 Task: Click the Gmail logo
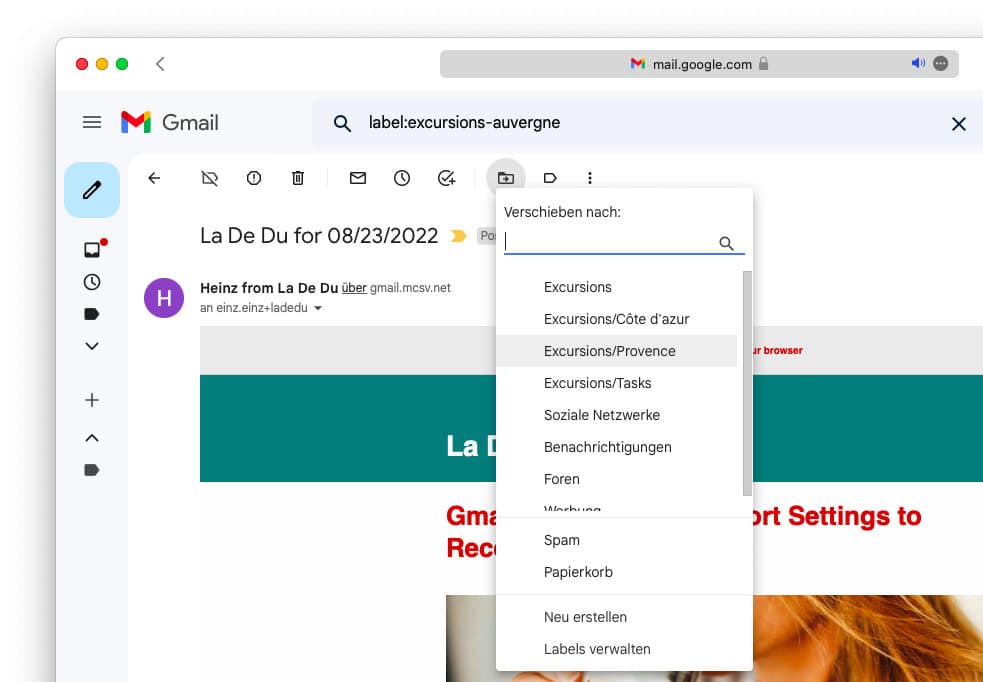click(x=169, y=122)
